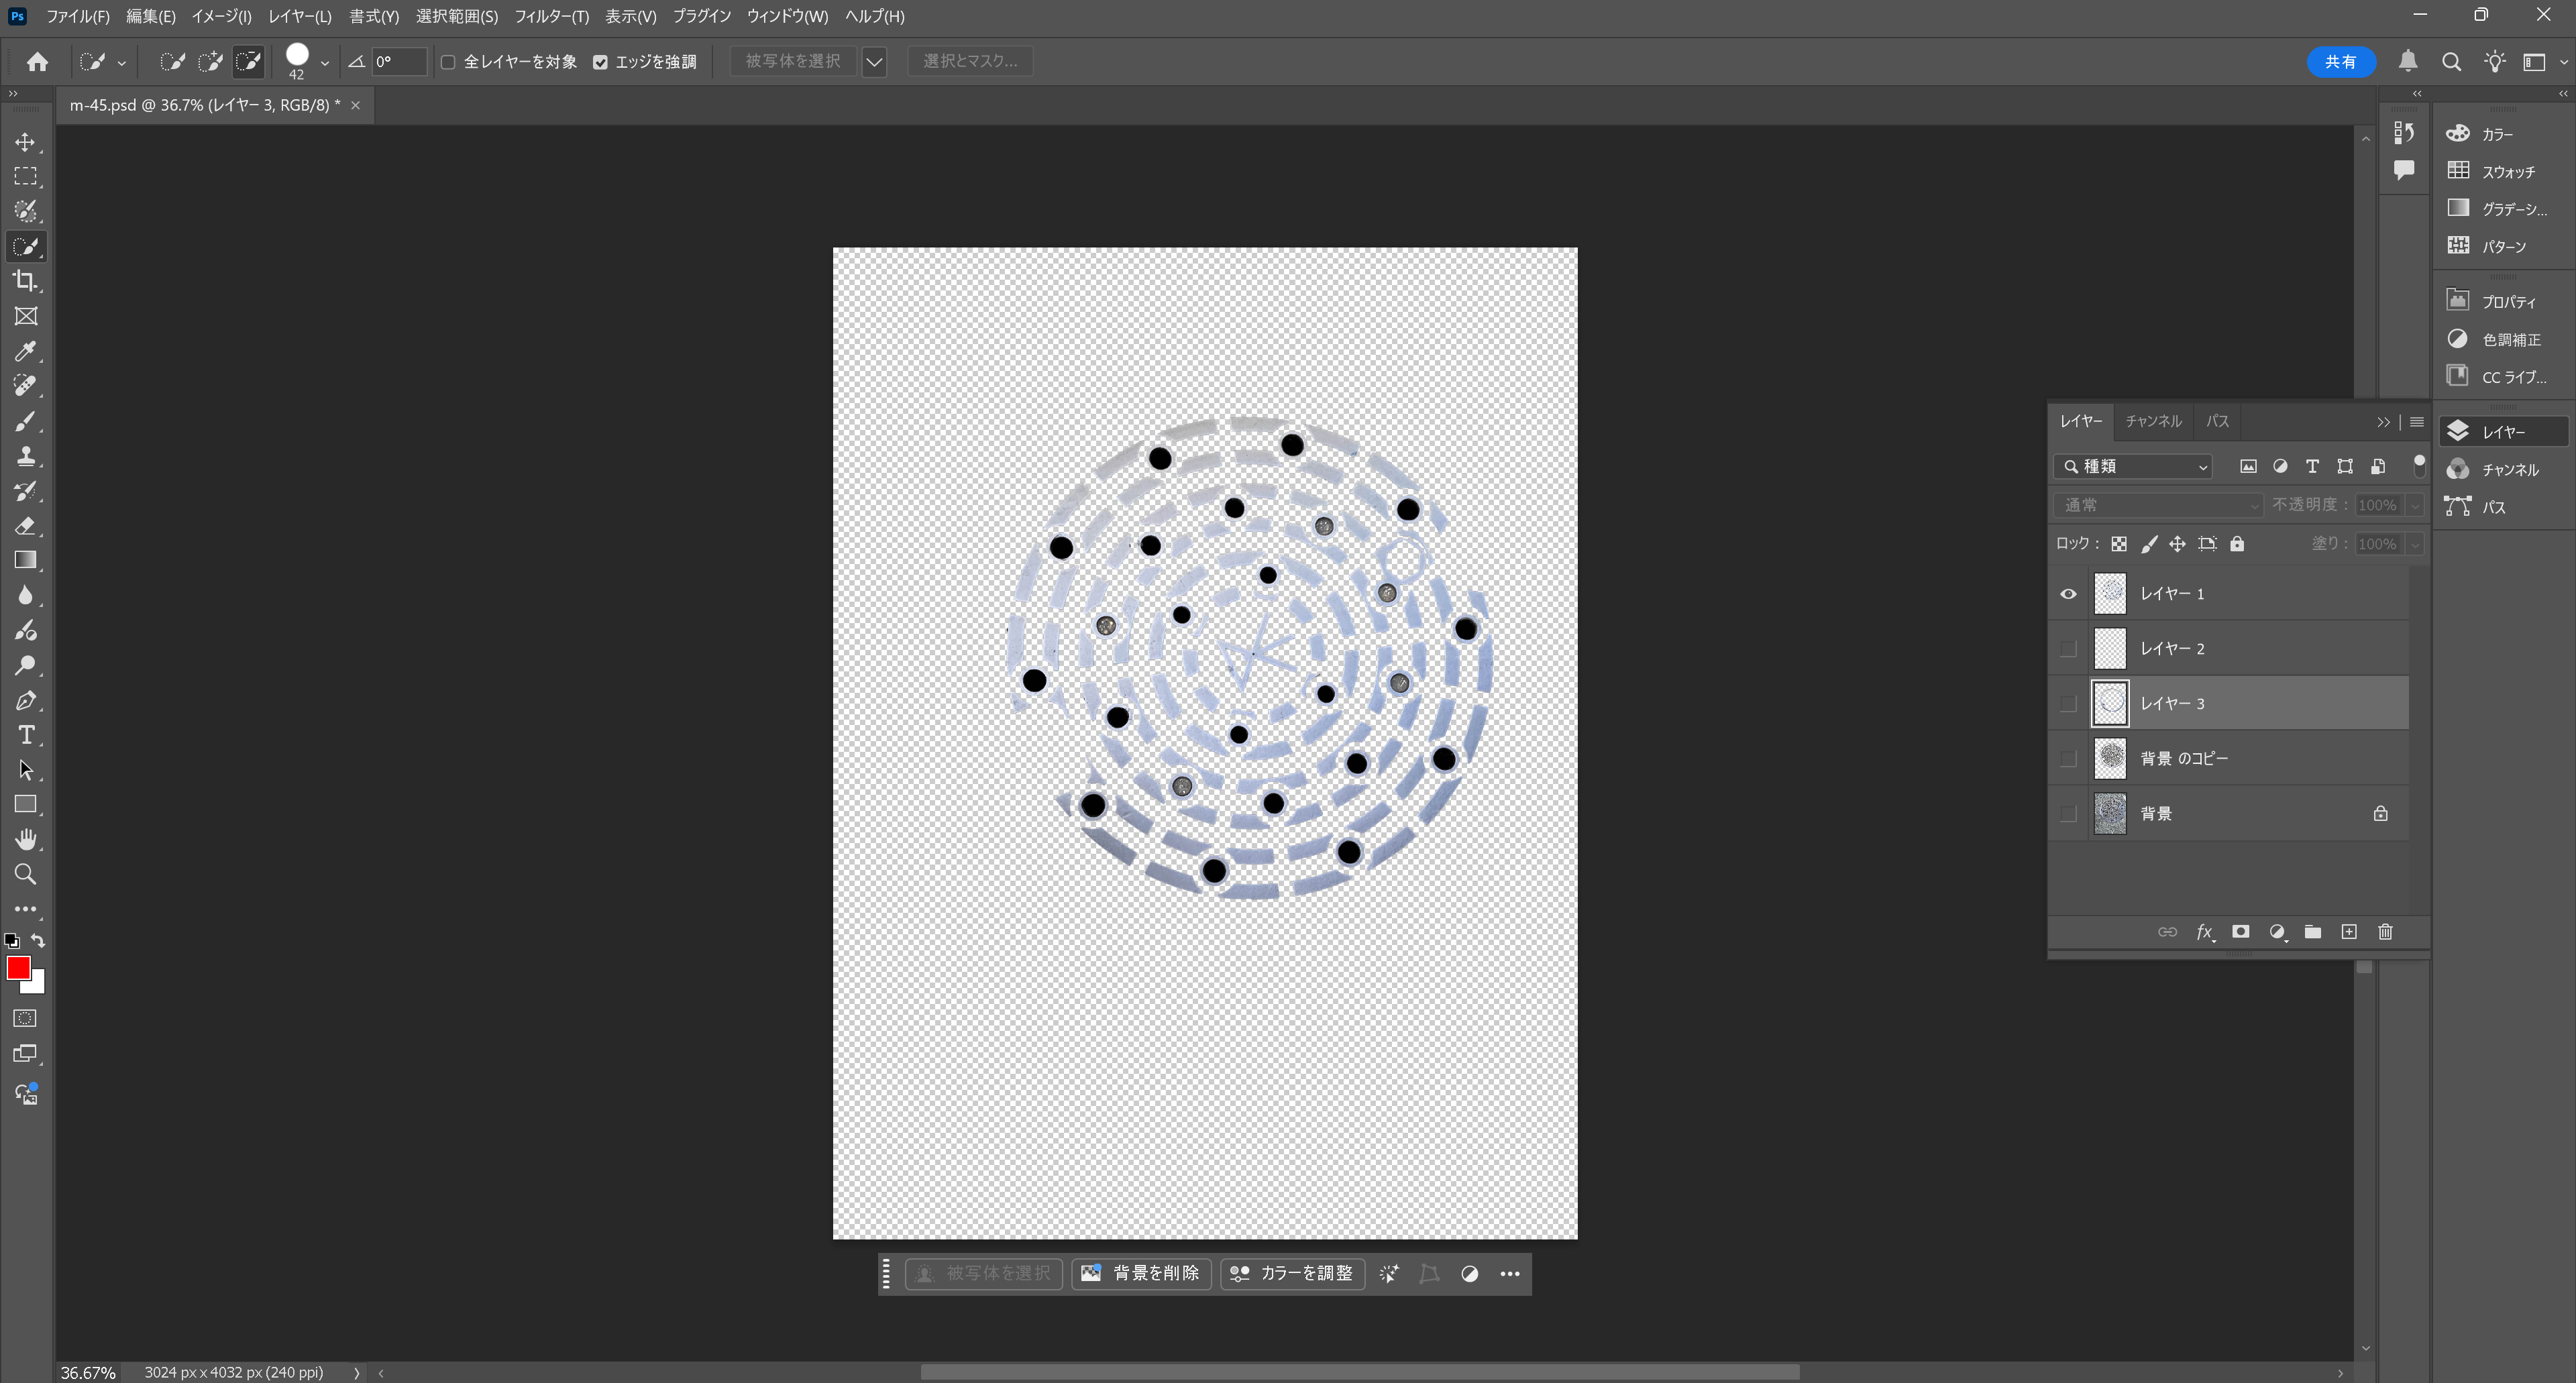Select the Zoom tool

click(25, 874)
